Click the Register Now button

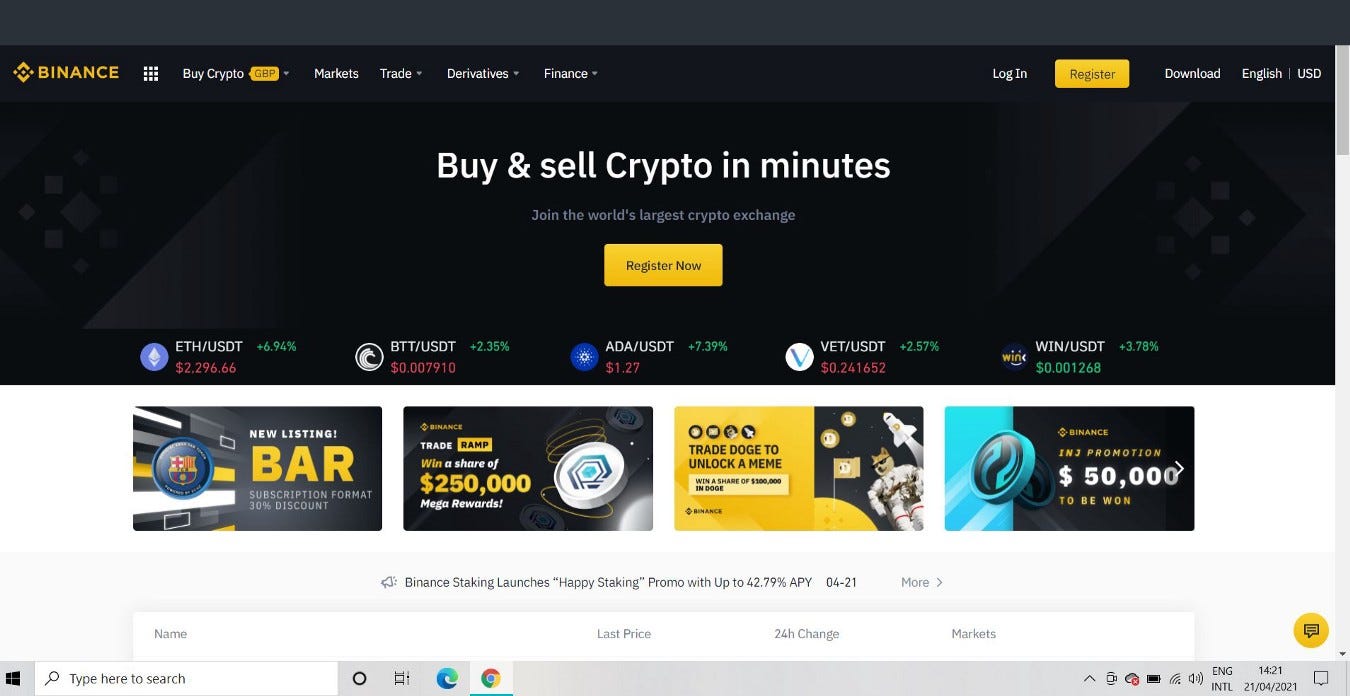(x=663, y=265)
